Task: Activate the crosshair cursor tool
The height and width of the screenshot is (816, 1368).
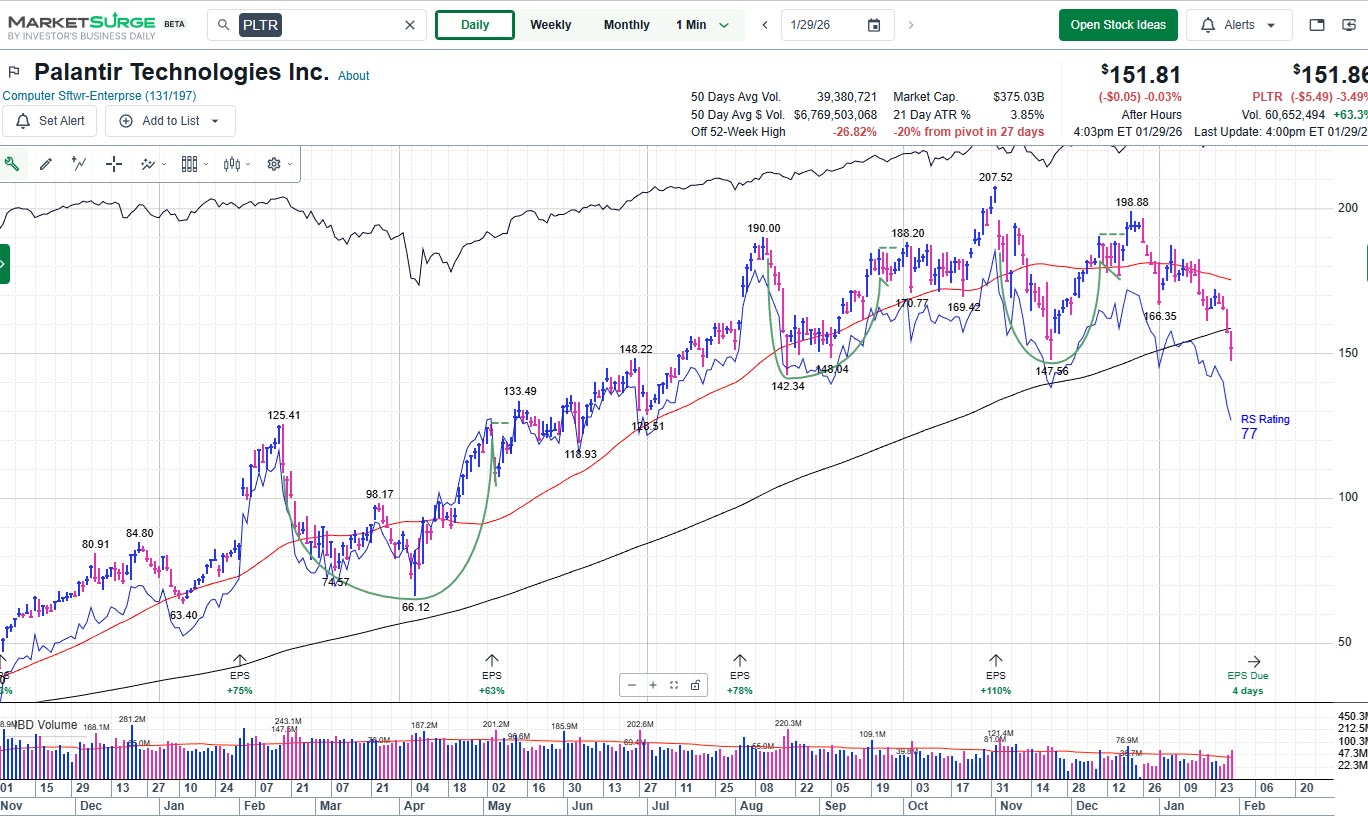Action: 114,164
